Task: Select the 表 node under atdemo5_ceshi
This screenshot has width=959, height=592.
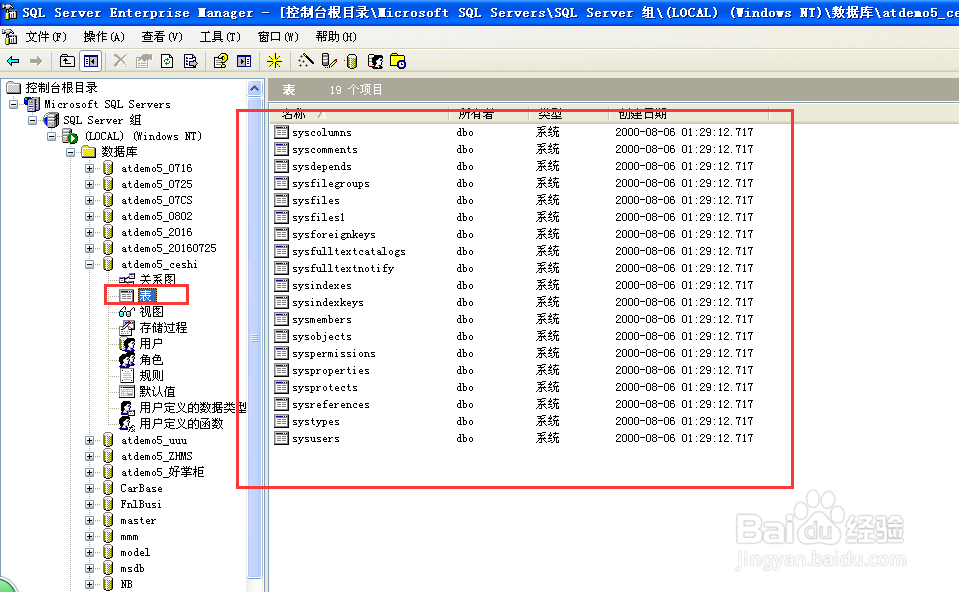Action: point(146,295)
